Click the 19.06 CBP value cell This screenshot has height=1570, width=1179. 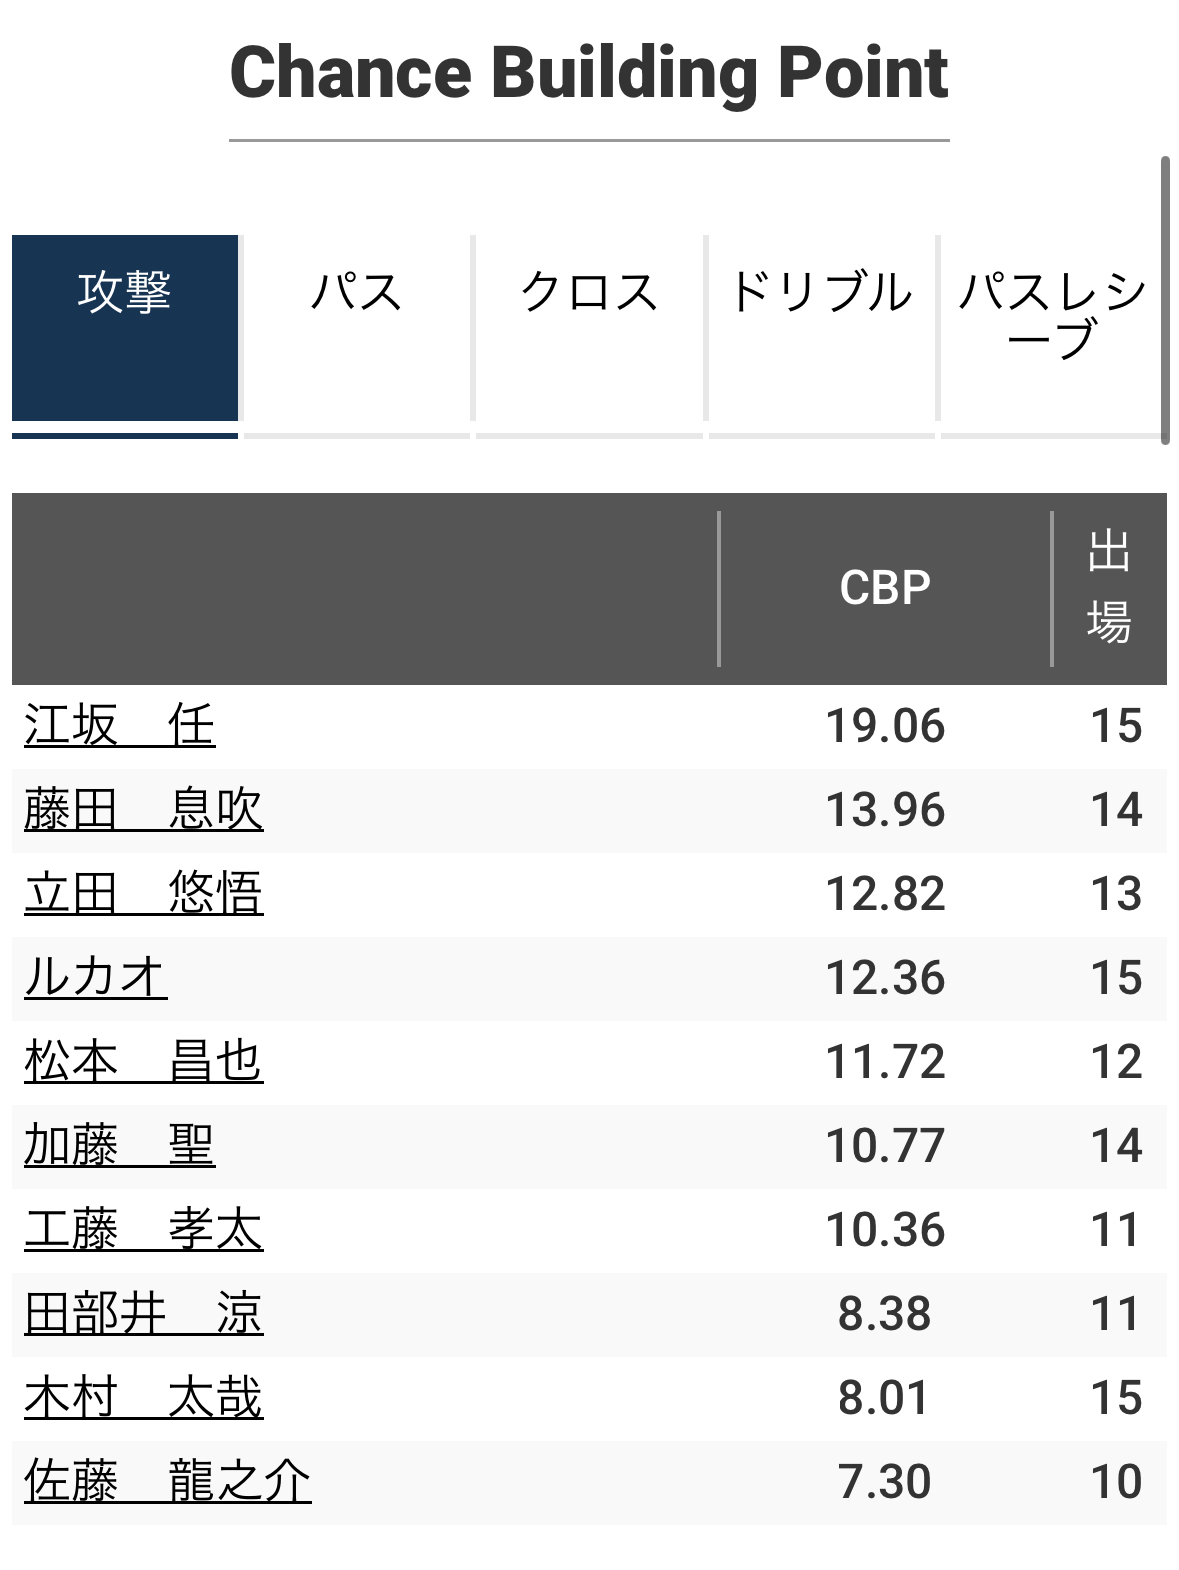[x=885, y=726]
